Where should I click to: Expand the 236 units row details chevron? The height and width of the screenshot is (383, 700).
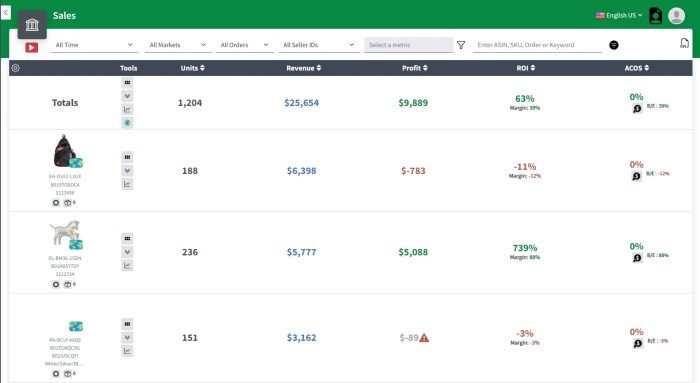[x=127, y=252]
